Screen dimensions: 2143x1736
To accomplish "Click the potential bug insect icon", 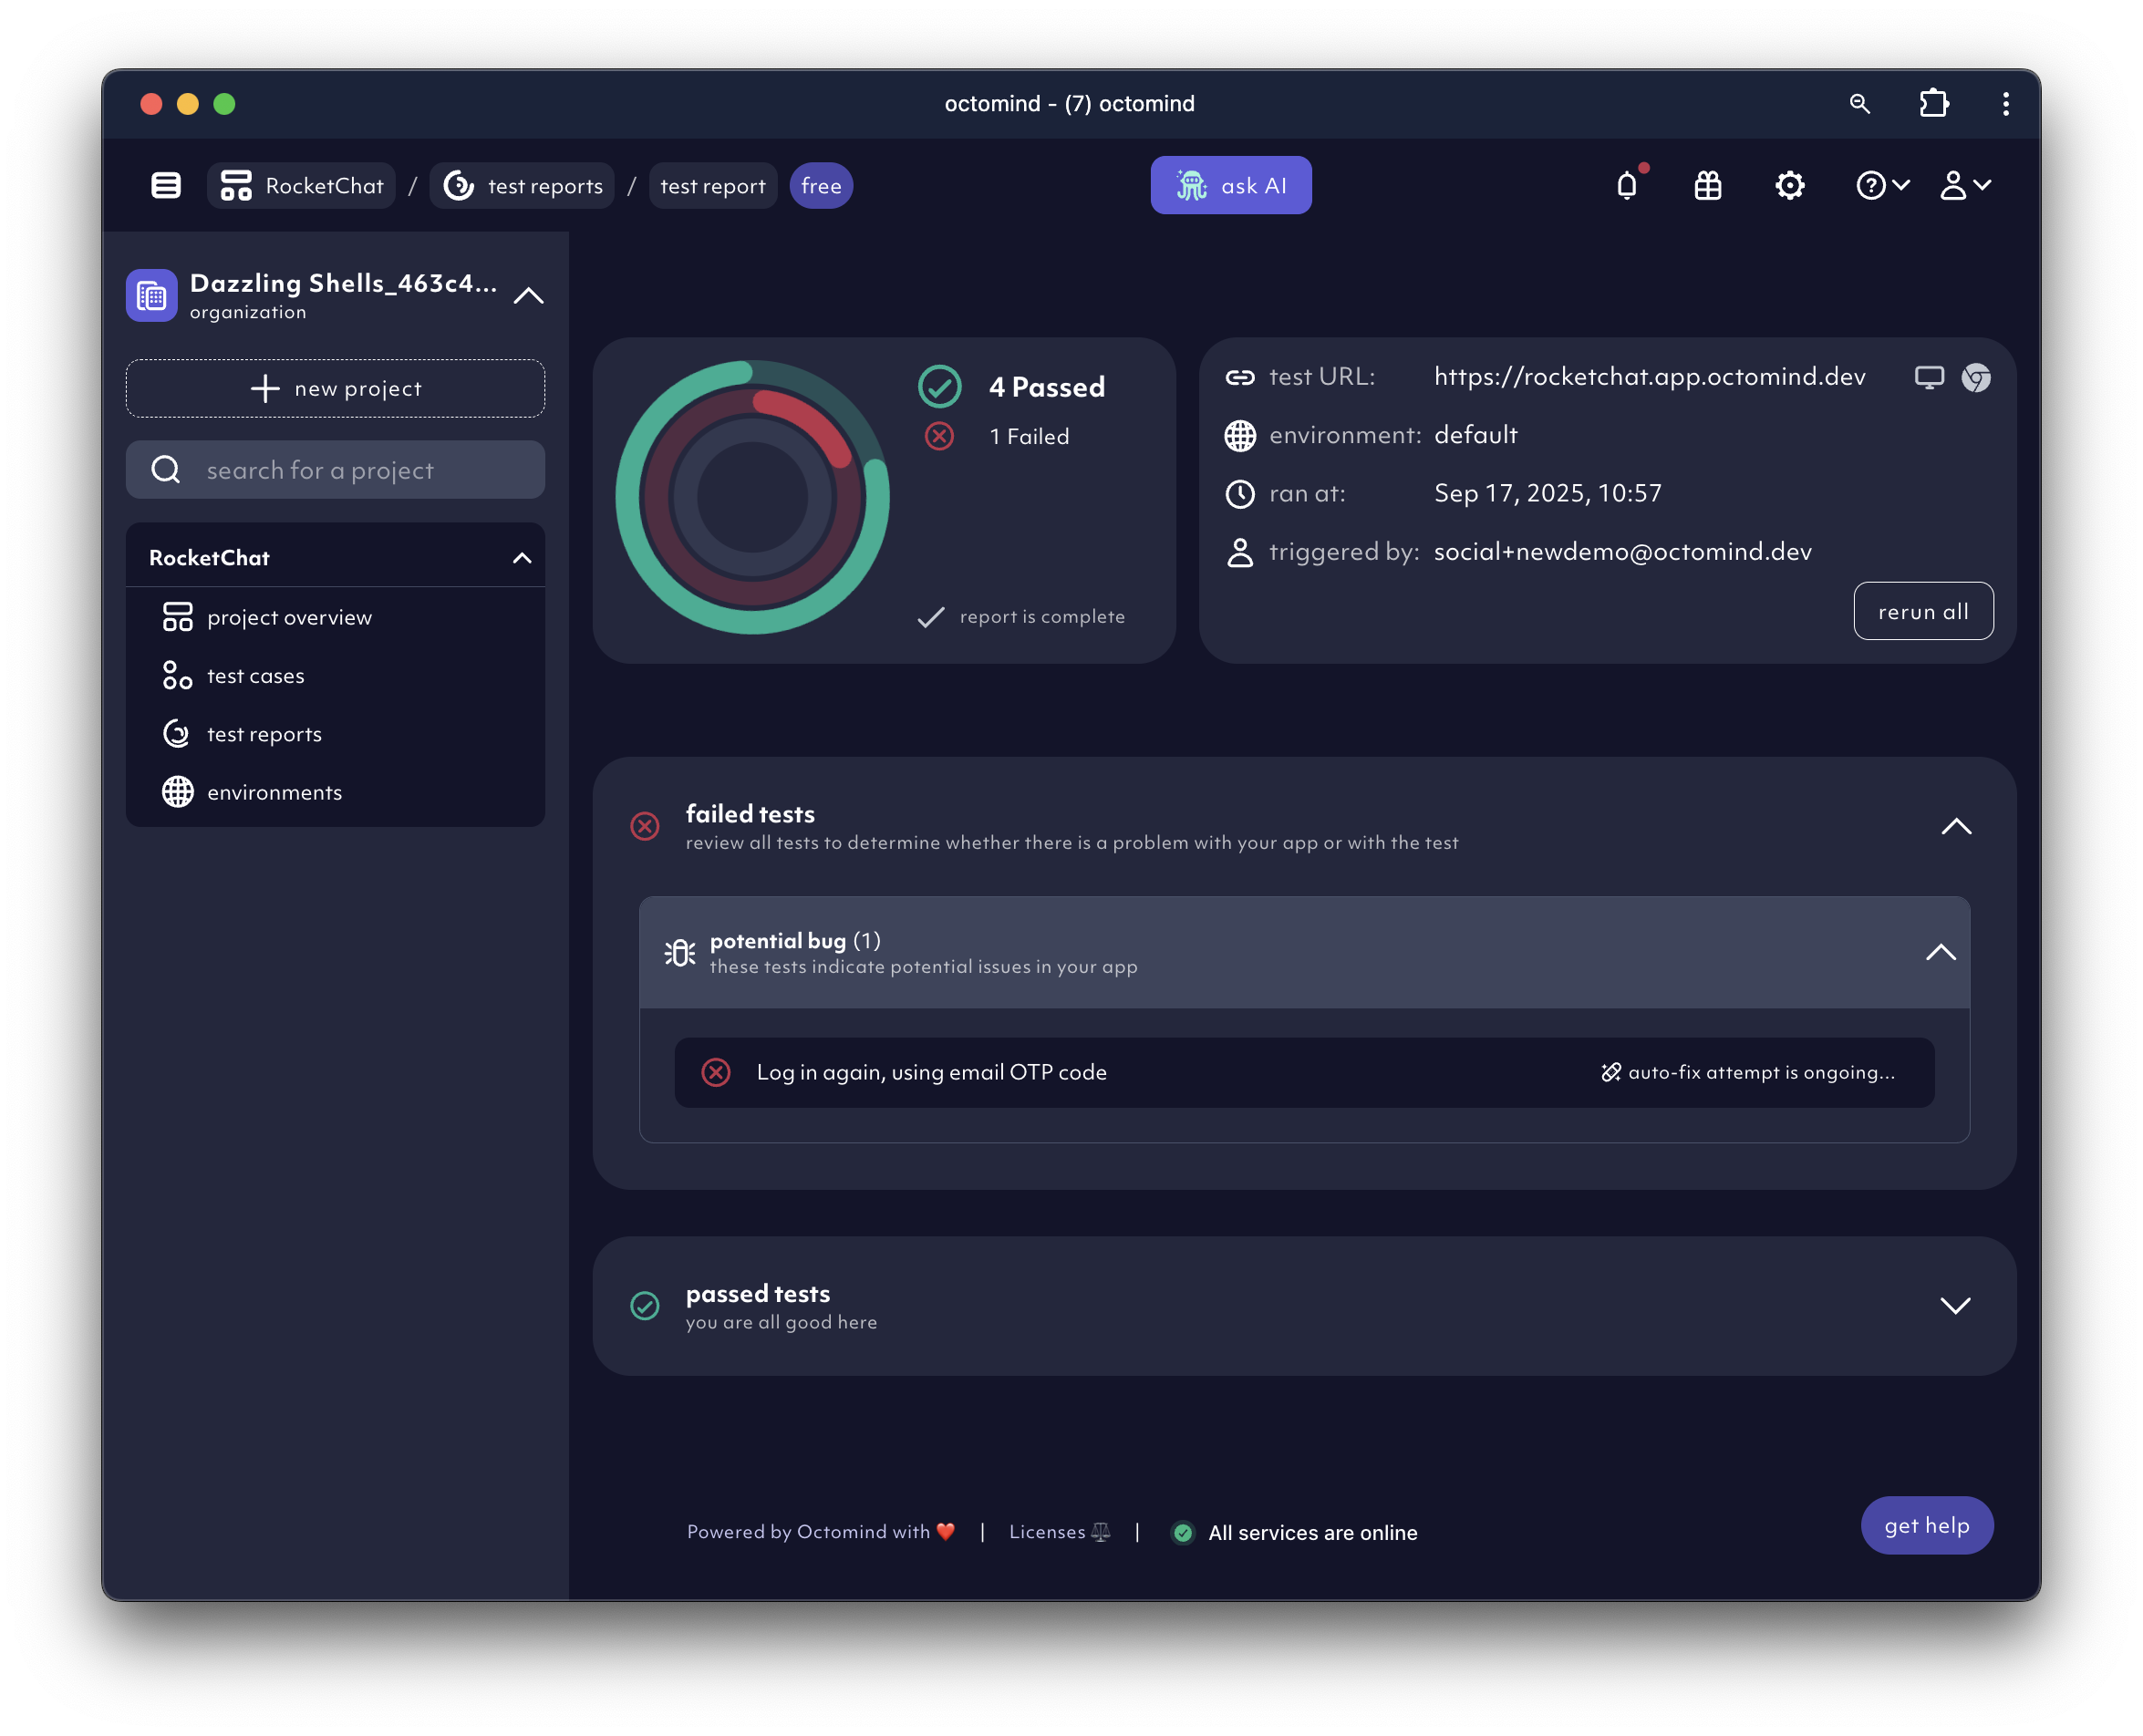I will coord(680,953).
